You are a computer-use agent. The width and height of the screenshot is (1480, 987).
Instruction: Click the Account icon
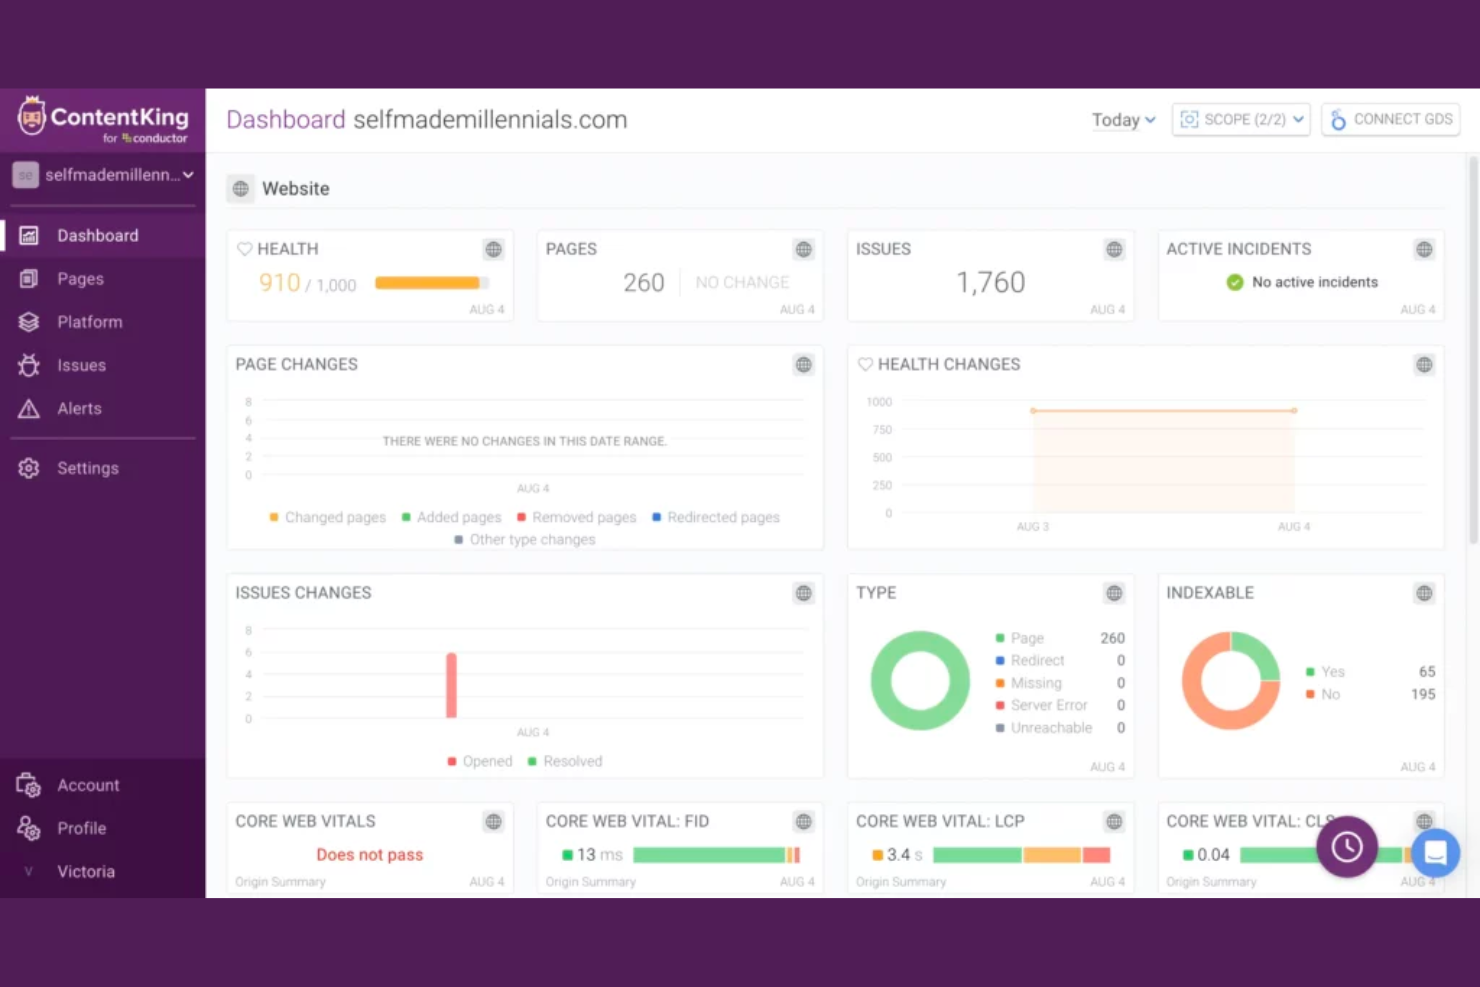(x=28, y=785)
